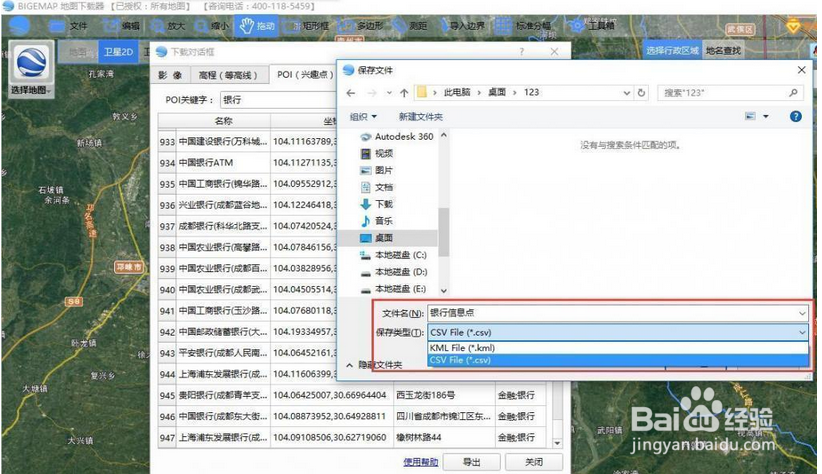Screen dimensions: 822x474
Task: Click the 搜索"123" search box
Action: click(x=730, y=93)
